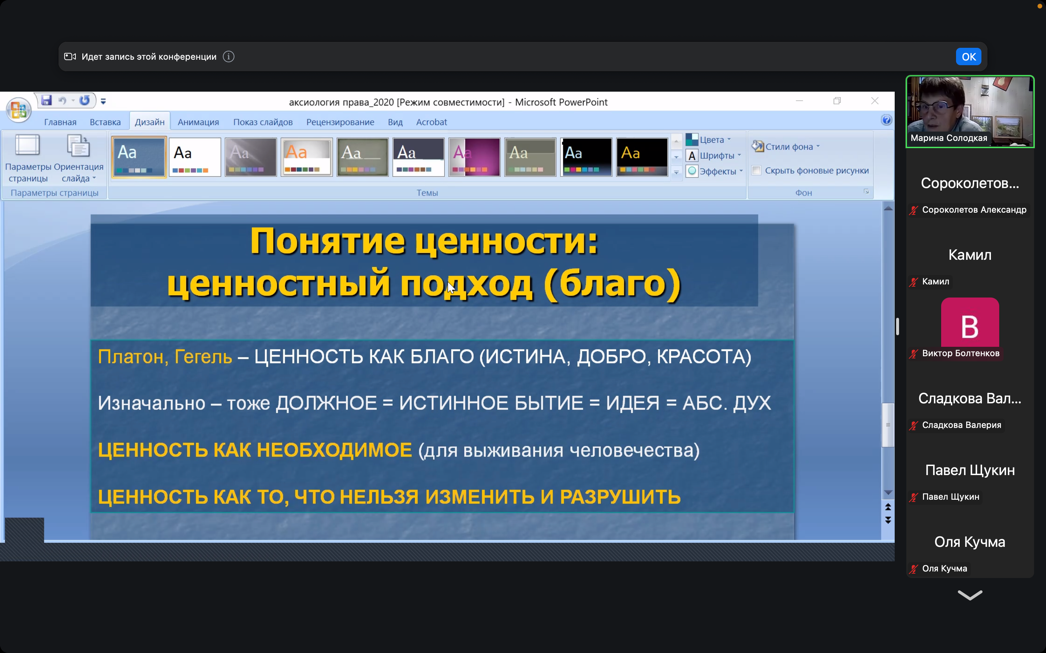The width and height of the screenshot is (1046, 653).
Task: Open the Ориентация слайда dropdown
Action: pyautogui.click(x=79, y=159)
